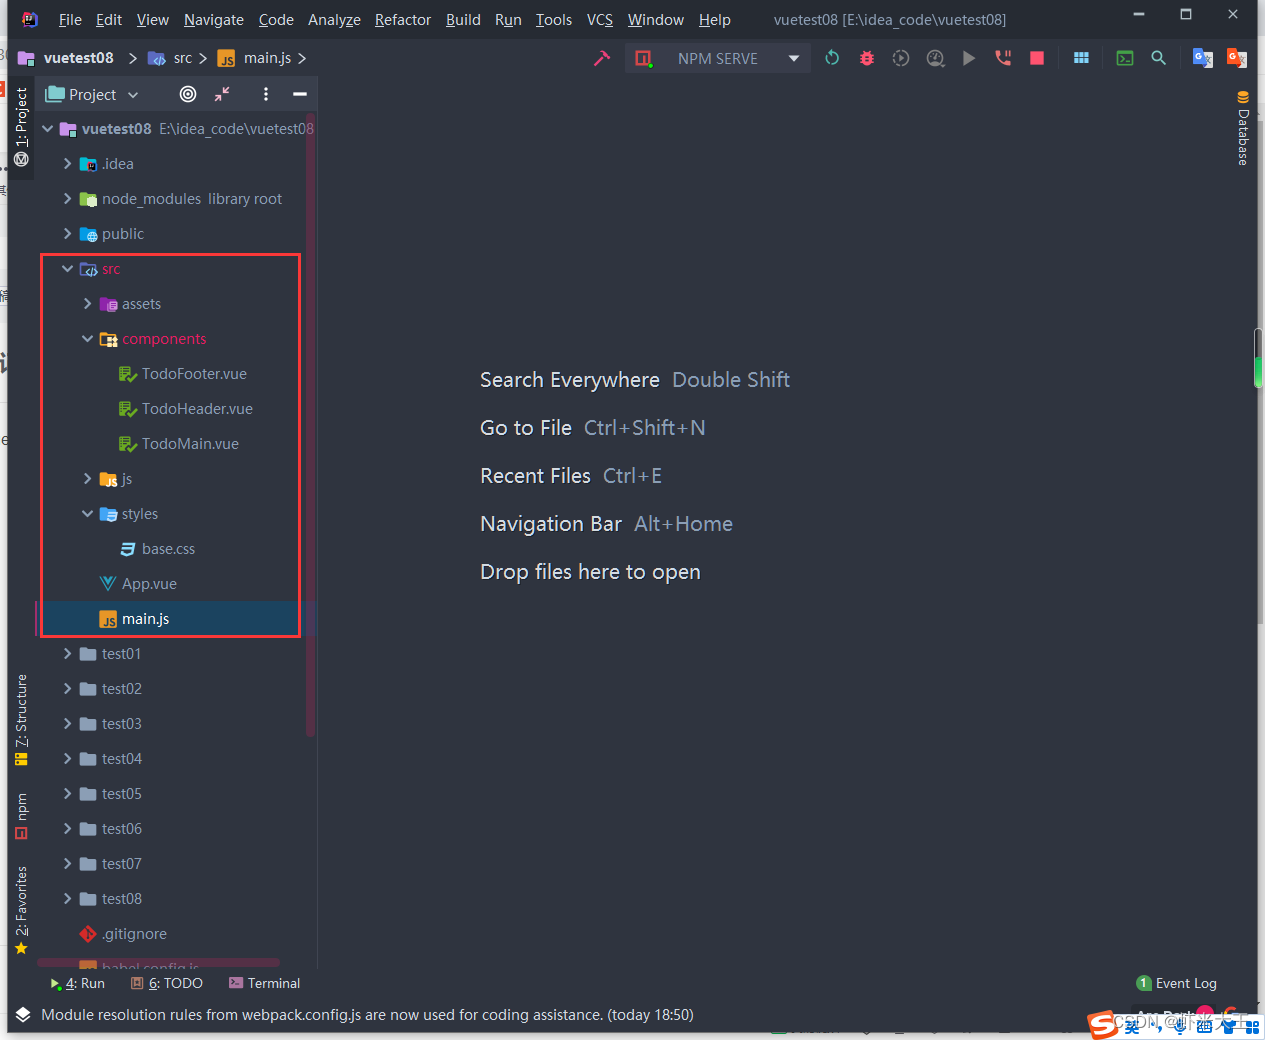The width and height of the screenshot is (1265, 1040).
Task: Collapse All in the Project panel
Action: click(222, 94)
